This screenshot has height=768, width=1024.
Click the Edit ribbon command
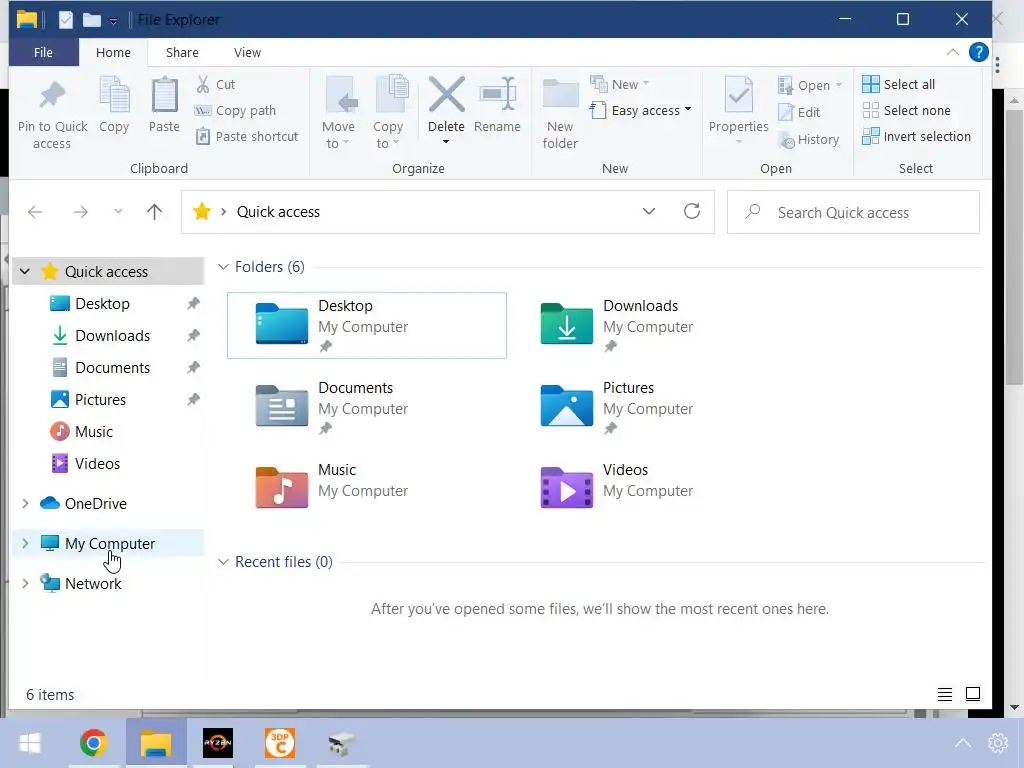(x=799, y=112)
